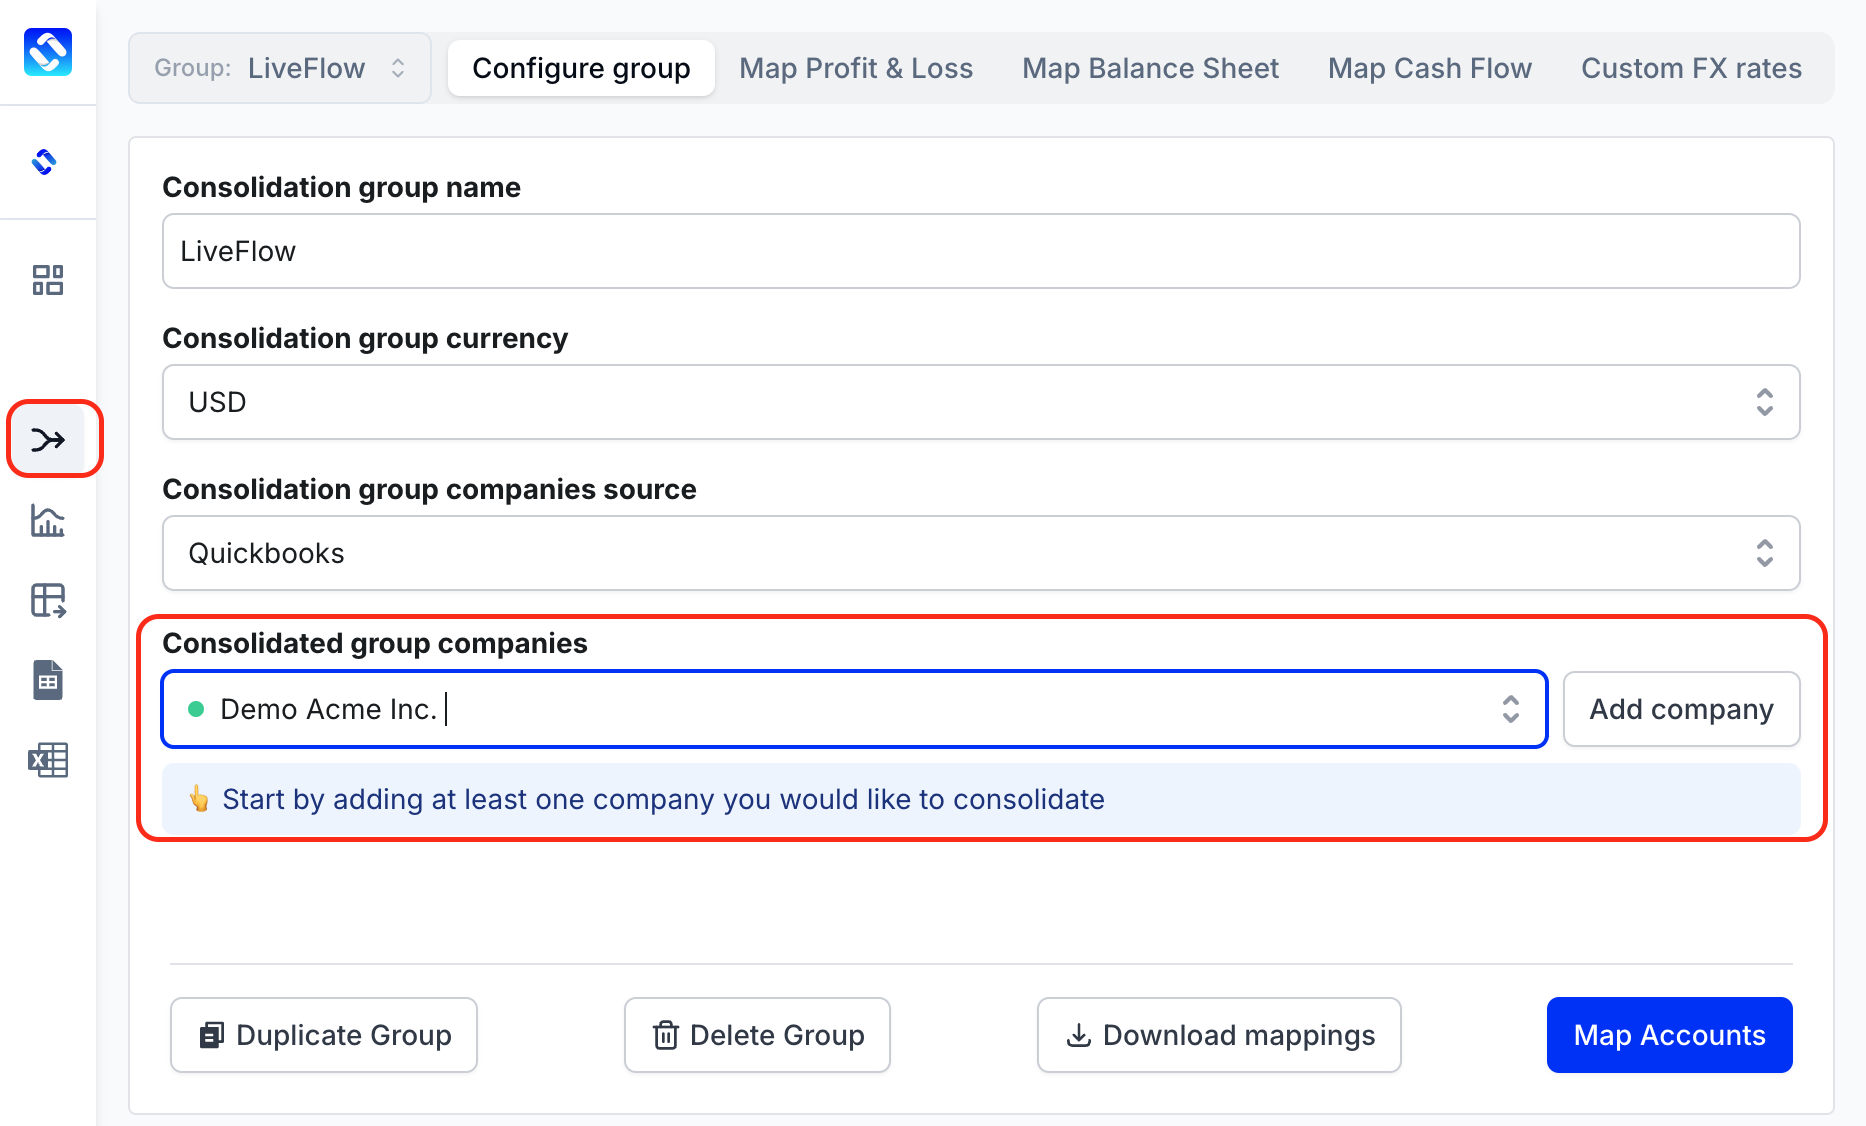Click the Download mappings button

point(1219,1035)
